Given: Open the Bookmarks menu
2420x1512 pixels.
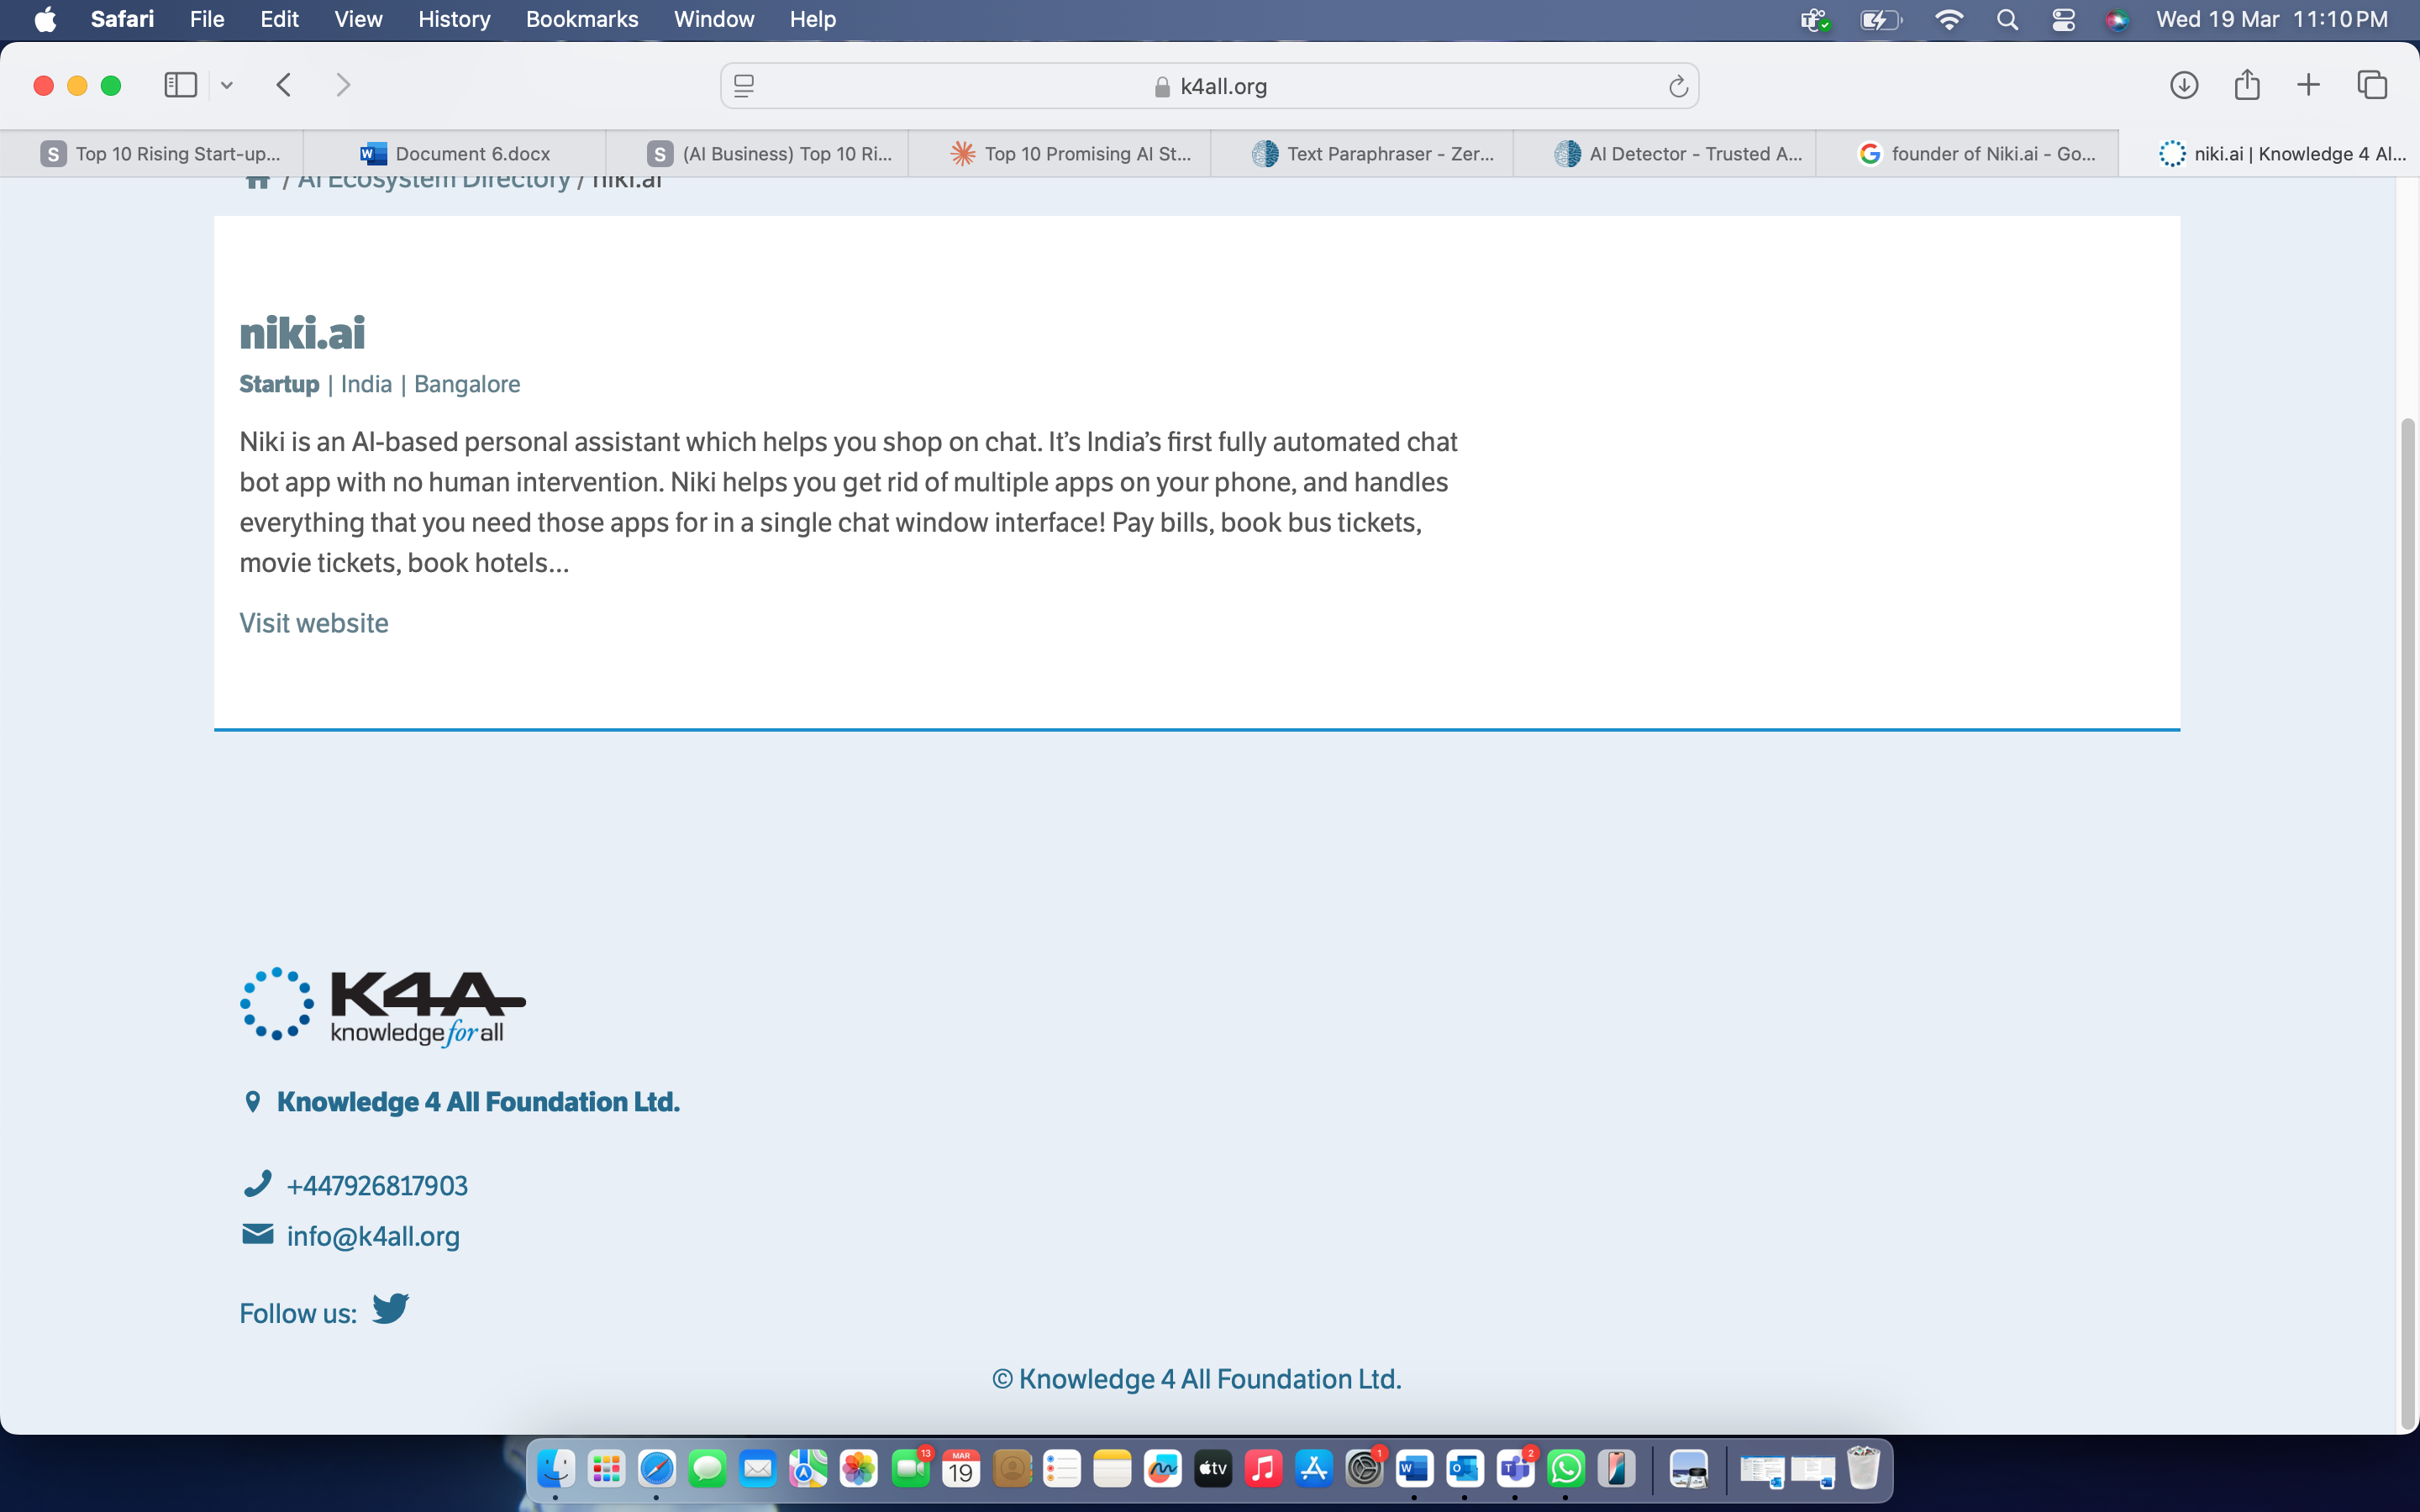Looking at the screenshot, I should 582,19.
